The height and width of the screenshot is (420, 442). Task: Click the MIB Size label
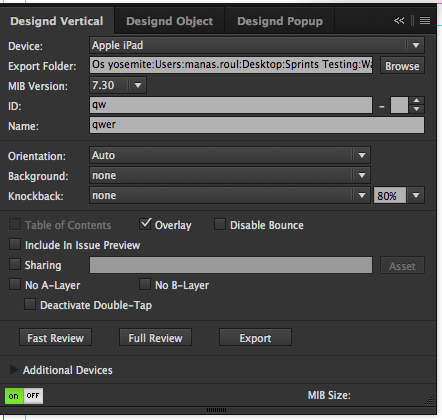point(329,395)
